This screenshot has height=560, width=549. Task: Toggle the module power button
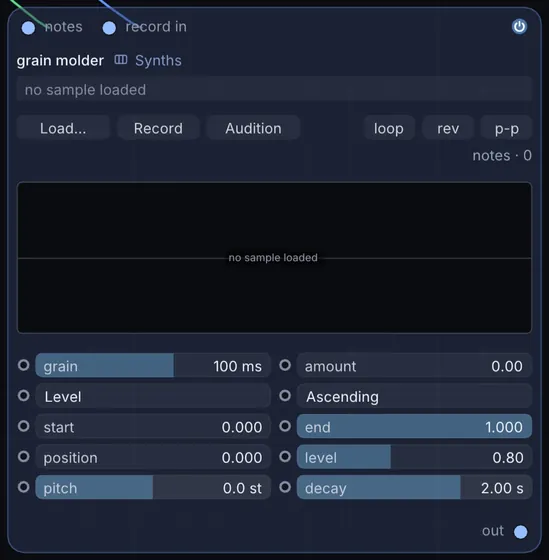point(519,27)
